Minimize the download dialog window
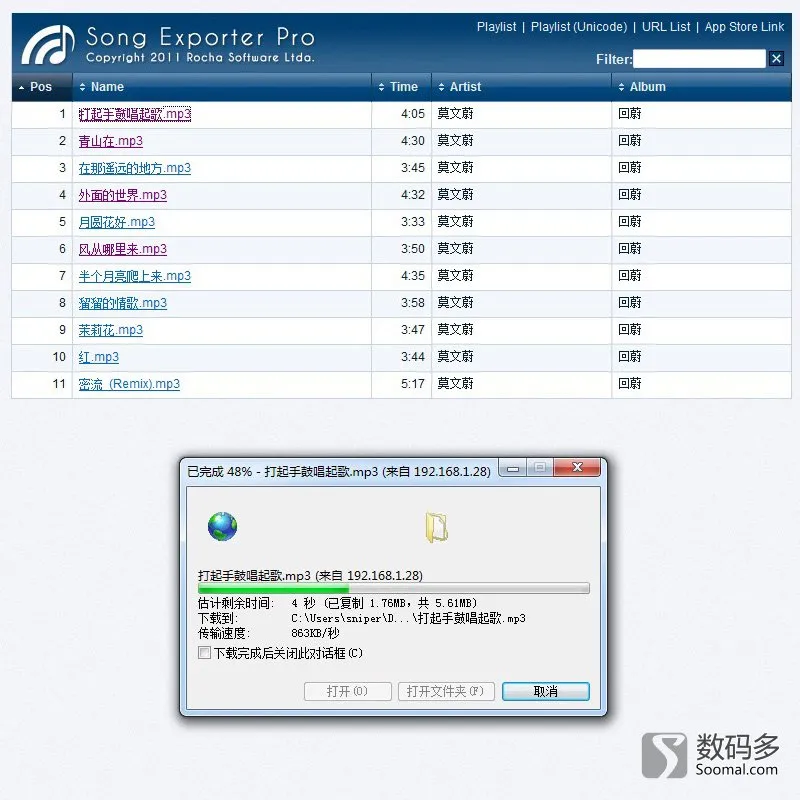Screen dimensions: 800x800 pos(513,468)
